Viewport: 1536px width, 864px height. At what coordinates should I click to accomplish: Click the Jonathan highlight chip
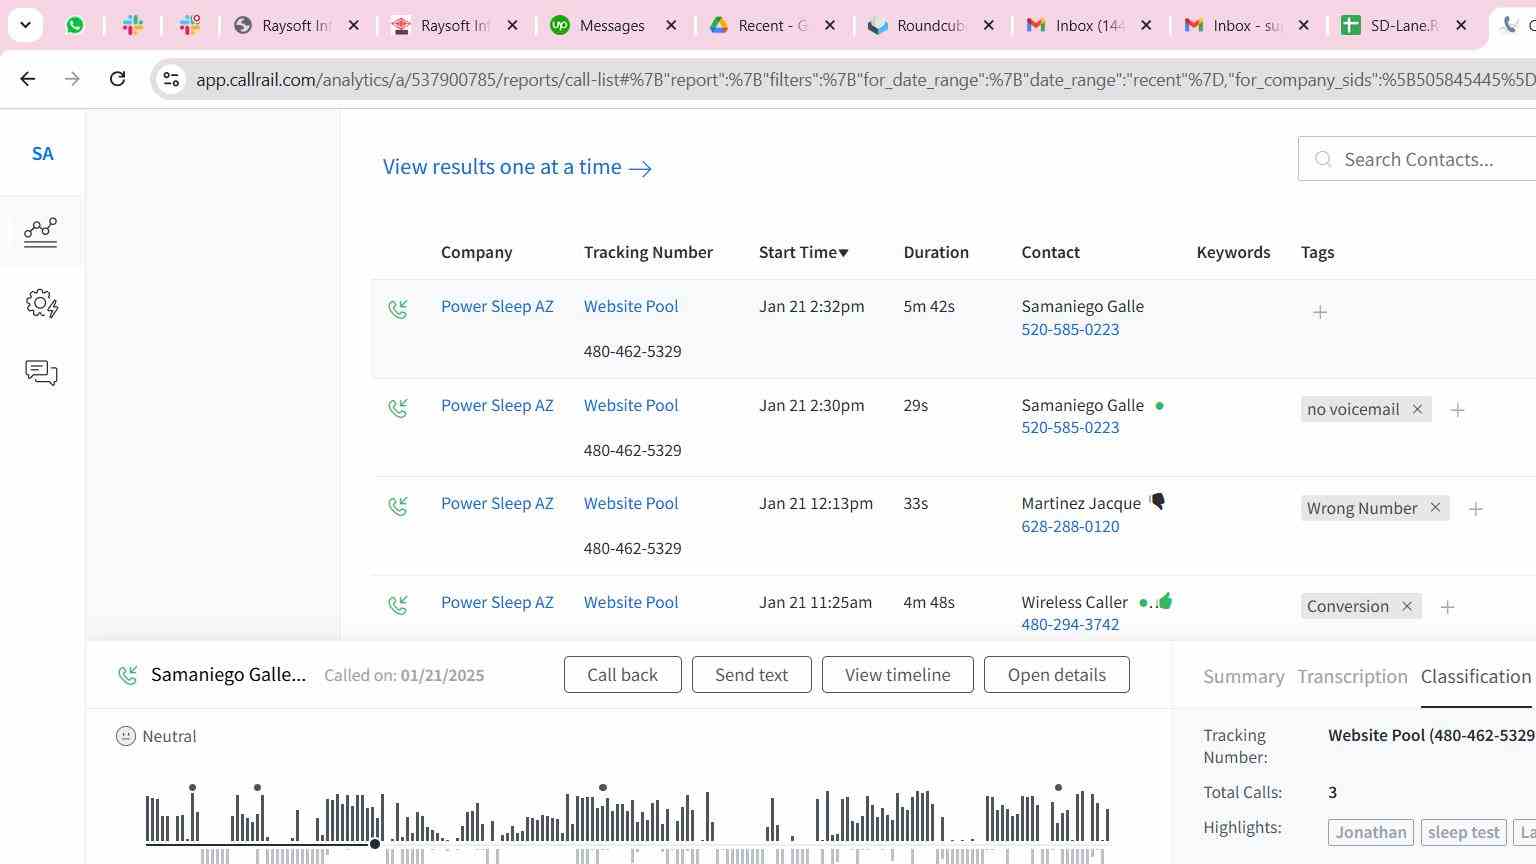tap(1370, 832)
